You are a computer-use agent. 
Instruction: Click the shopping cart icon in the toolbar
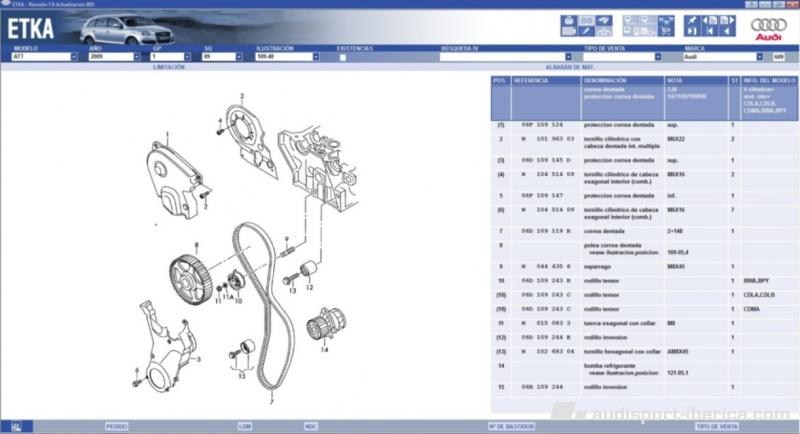click(x=666, y=31)
